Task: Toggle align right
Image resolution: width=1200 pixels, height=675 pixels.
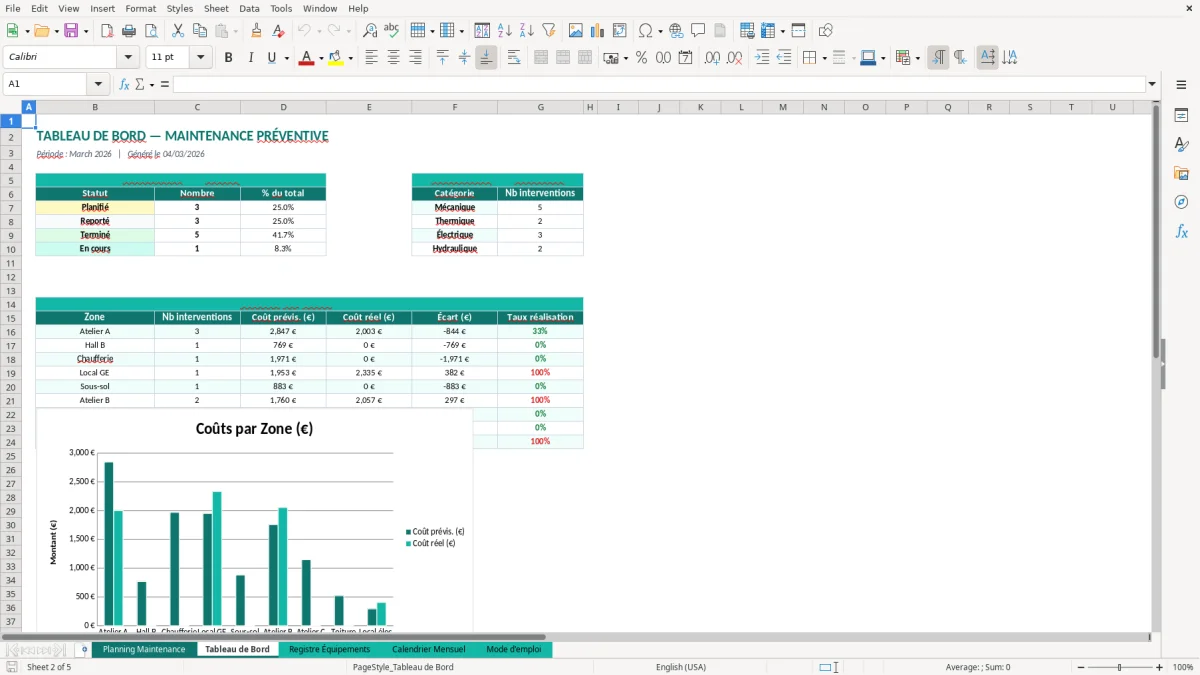Action: (416, 58)
